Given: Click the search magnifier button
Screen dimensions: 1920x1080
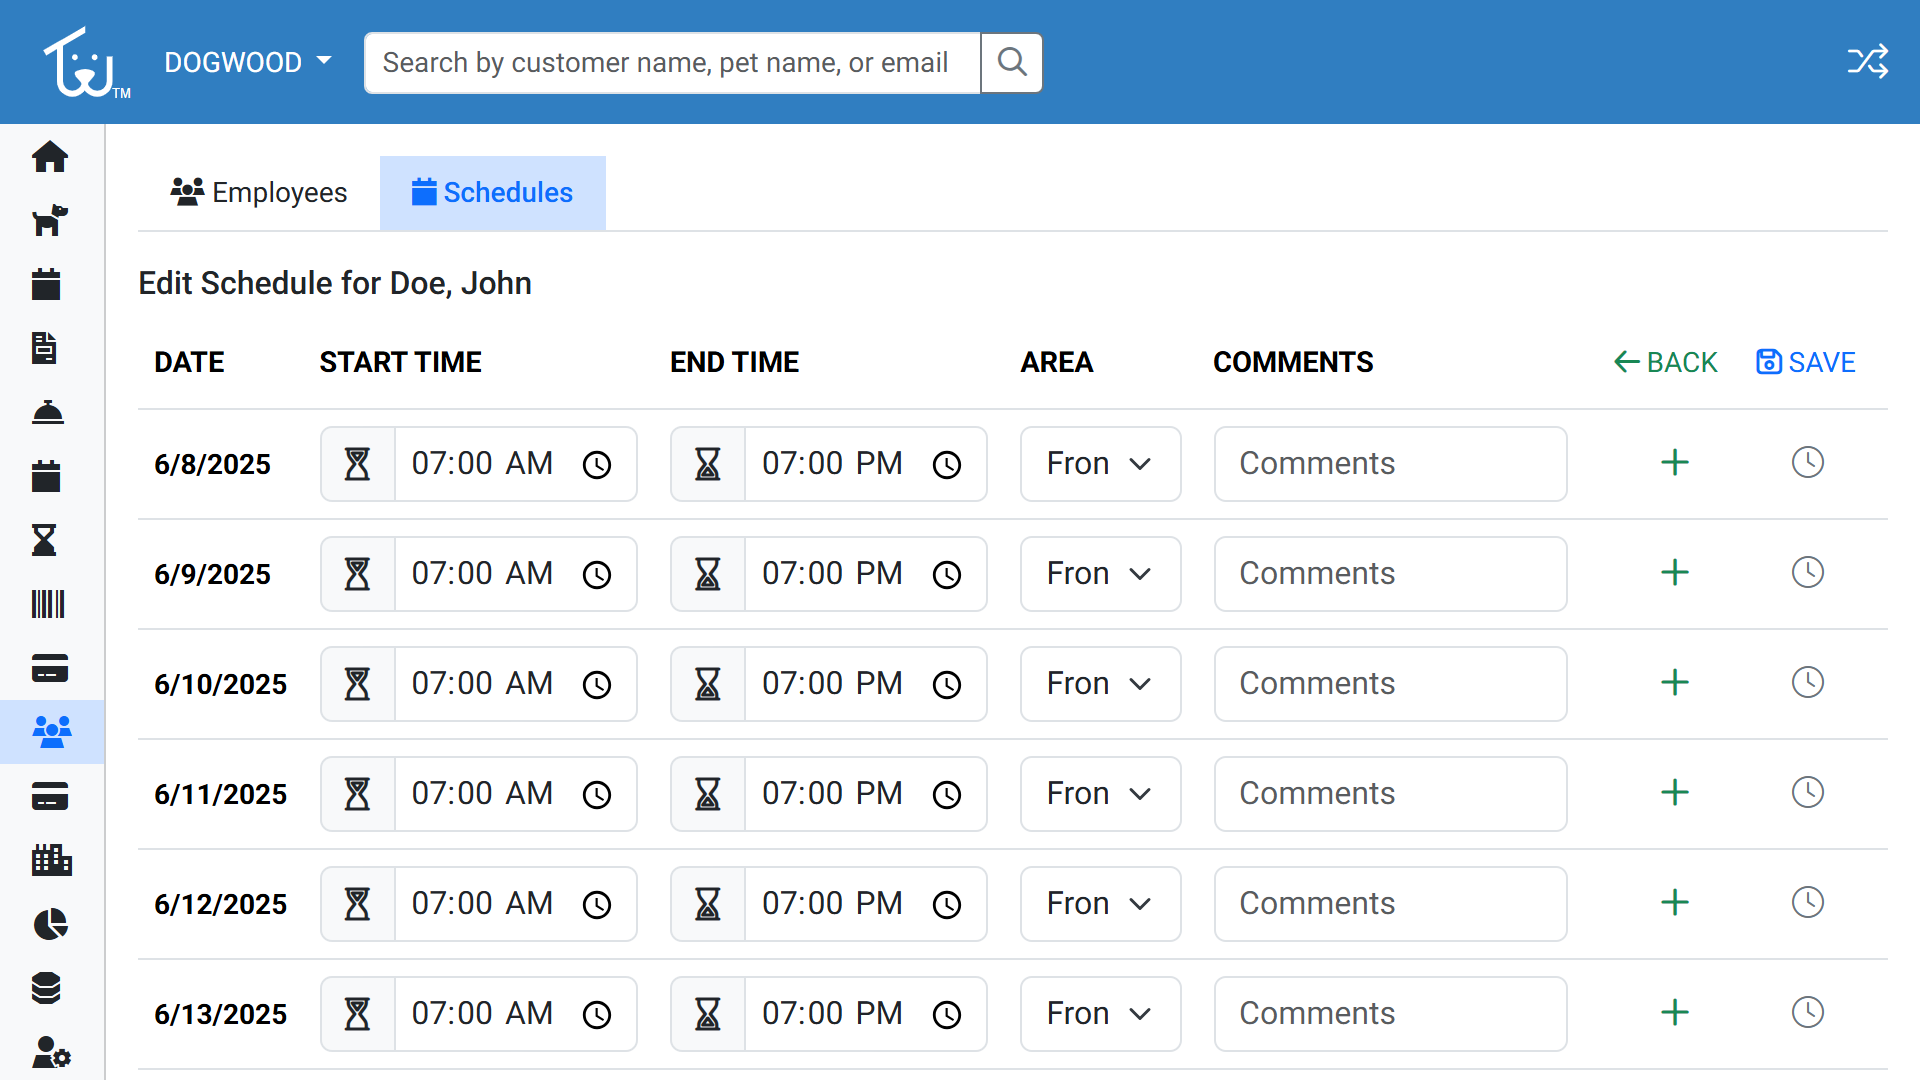Looking at the screenshot, I should [x=1012, y=63].
